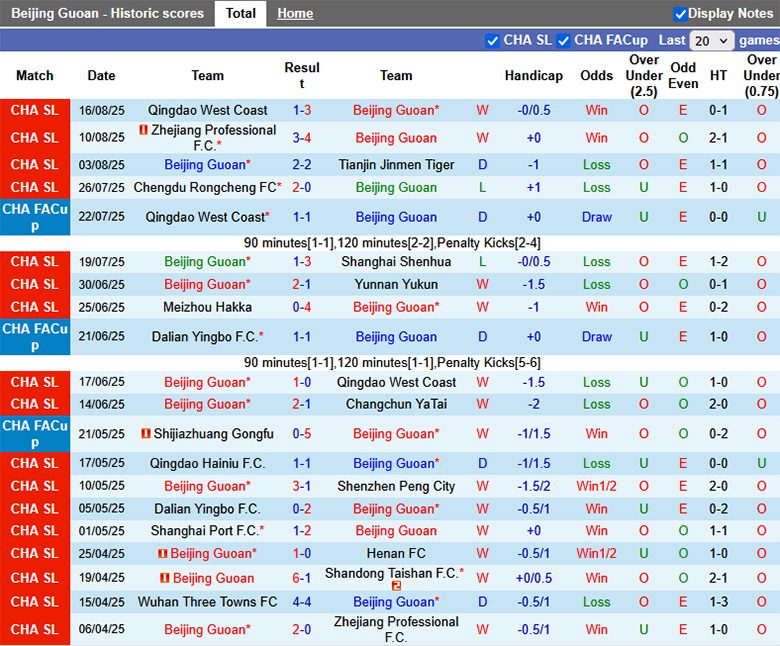Image resolution: width=780 pixels, height=646 pixels.
Task: Open Shanghai Shenhua team link
Action: pyautogui.click(x=396, y=262)
